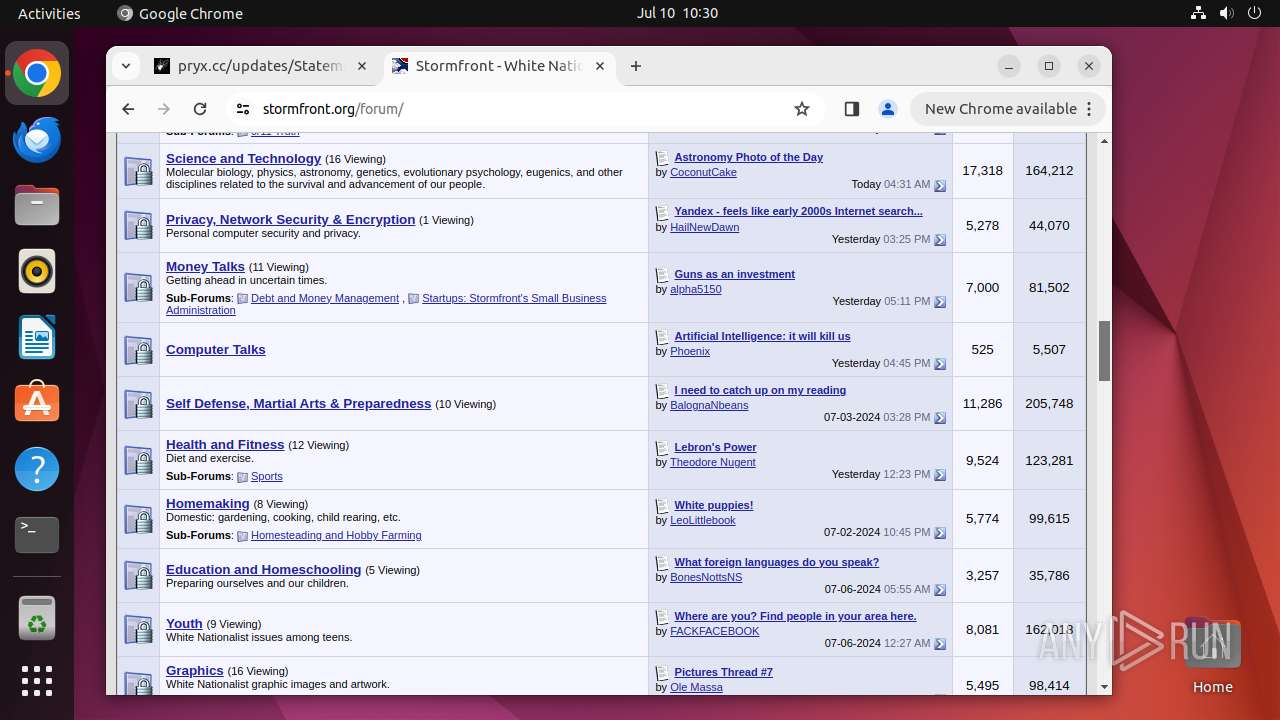Launch LibreOffice Writer from dock

pyautogui.click(x=37, y=337)
